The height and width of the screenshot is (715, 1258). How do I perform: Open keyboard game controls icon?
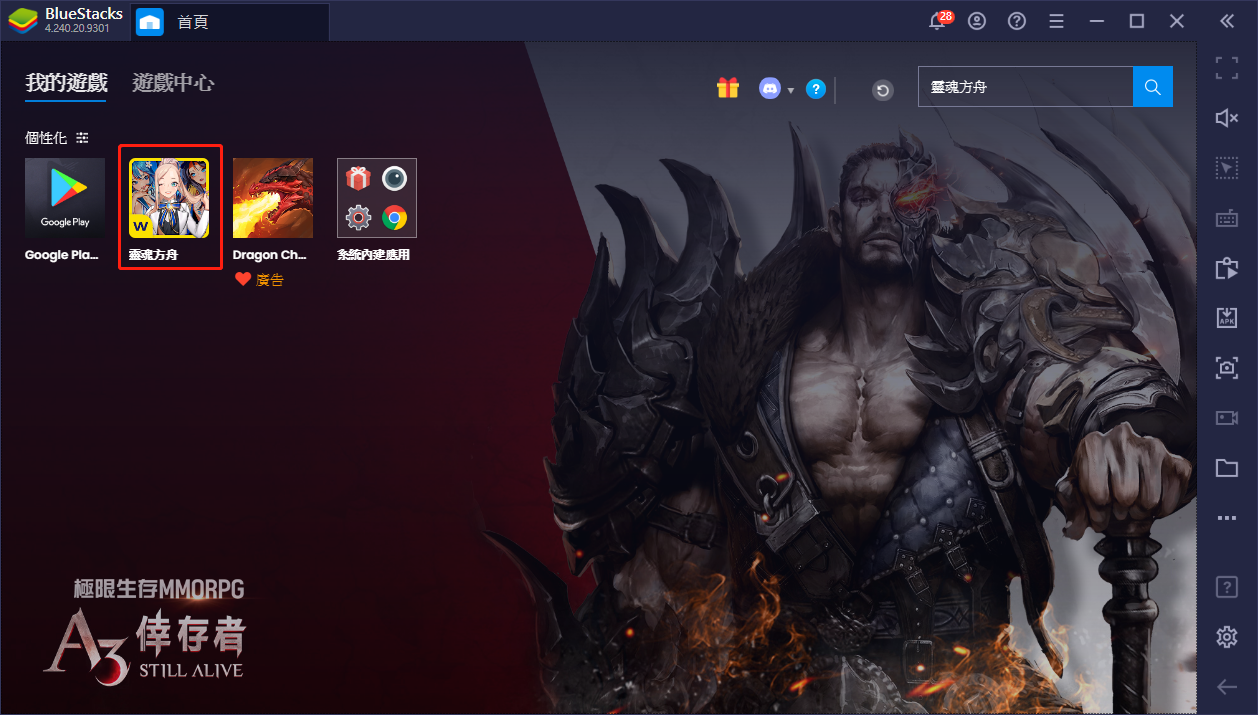tap(1227, 218)
